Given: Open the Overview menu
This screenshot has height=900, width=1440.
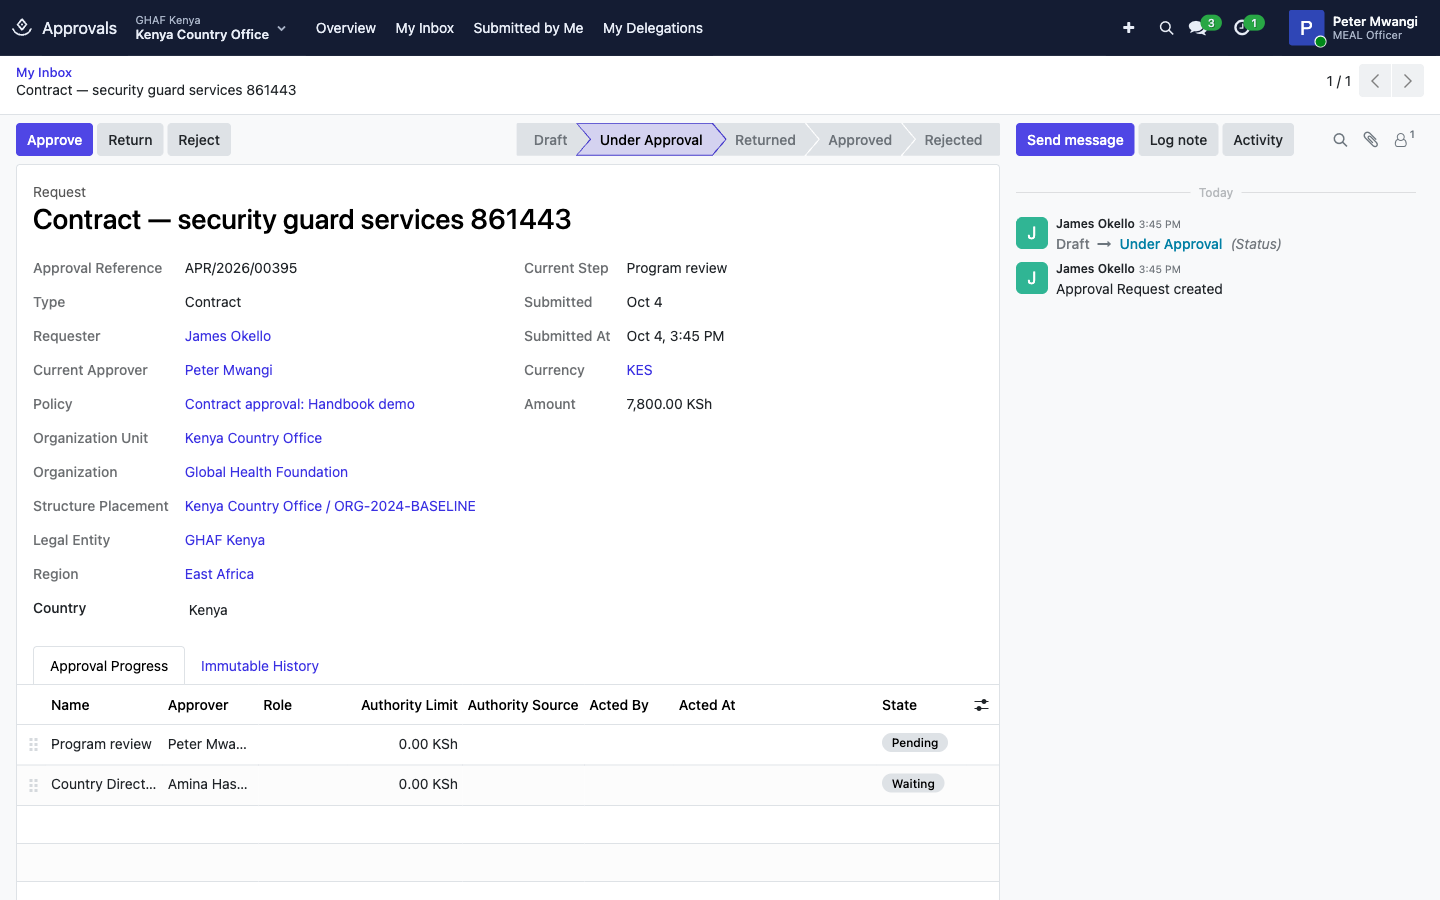Looking at the screenshot, I should click(x=346, y=28).
